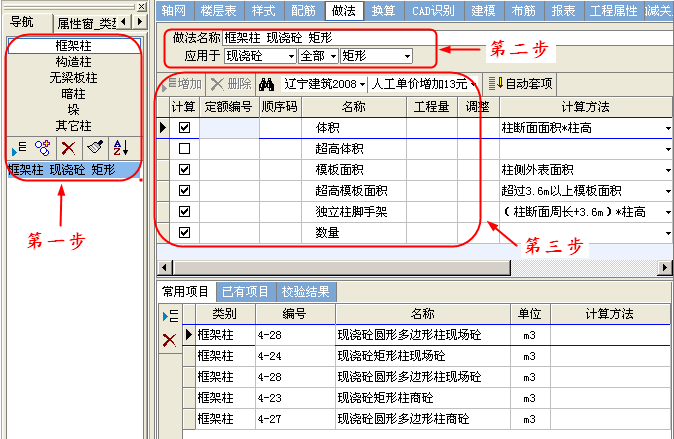Open the 已有项目 tab
The width and height of the screenshot is (674, 439).
point(245,292)
